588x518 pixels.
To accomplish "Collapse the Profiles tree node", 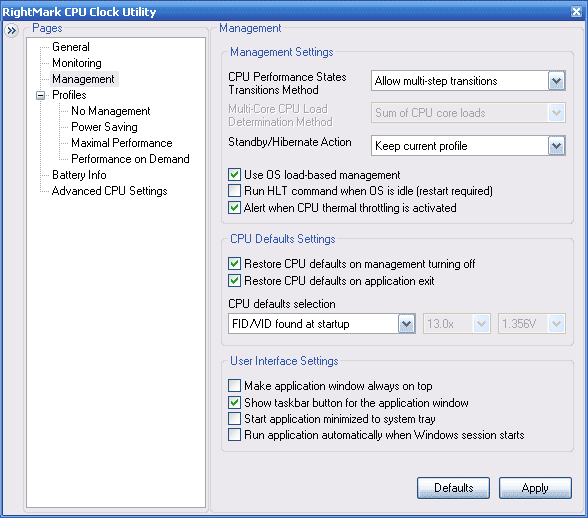I will pyautogui.click(x=40, y=96).
